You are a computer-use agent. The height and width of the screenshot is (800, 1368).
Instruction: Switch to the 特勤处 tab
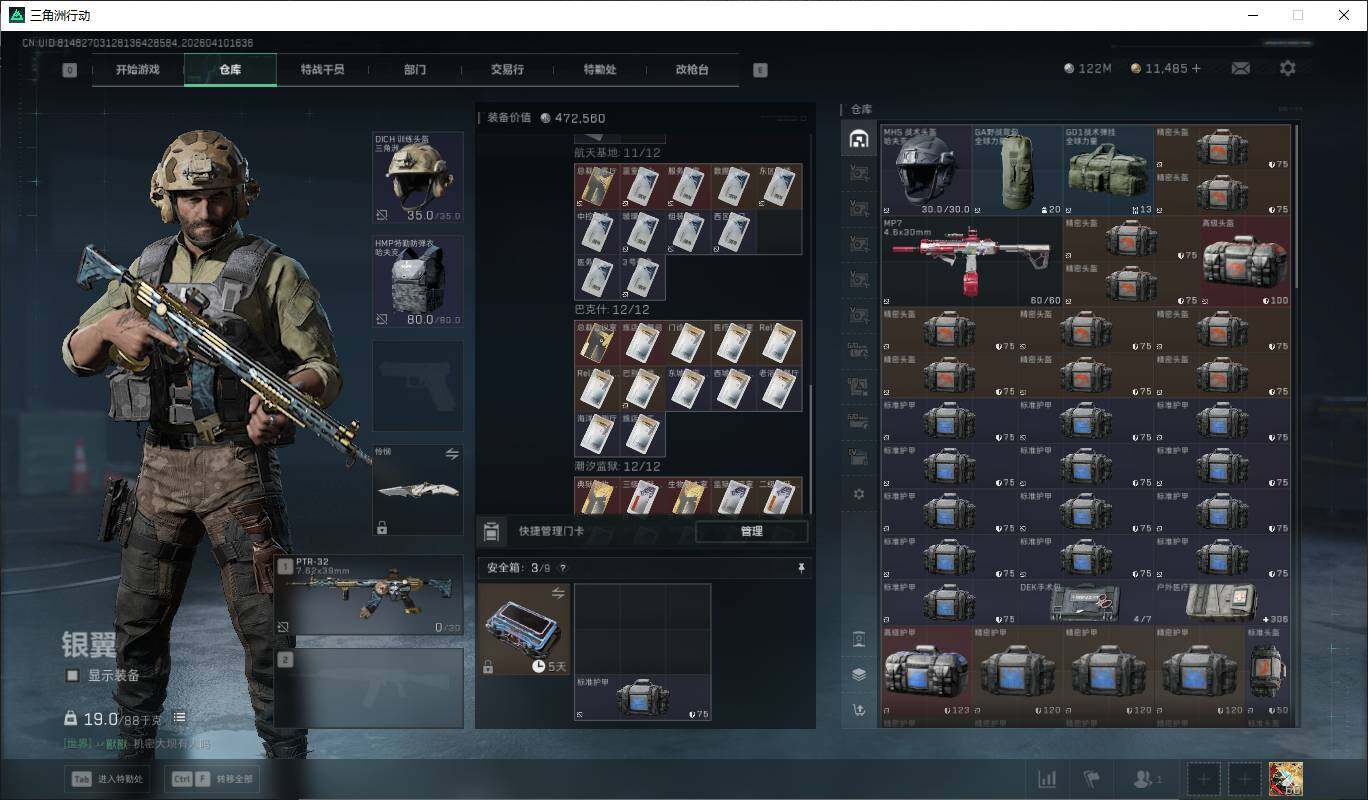pyautogui.click(x=600, y=70)
